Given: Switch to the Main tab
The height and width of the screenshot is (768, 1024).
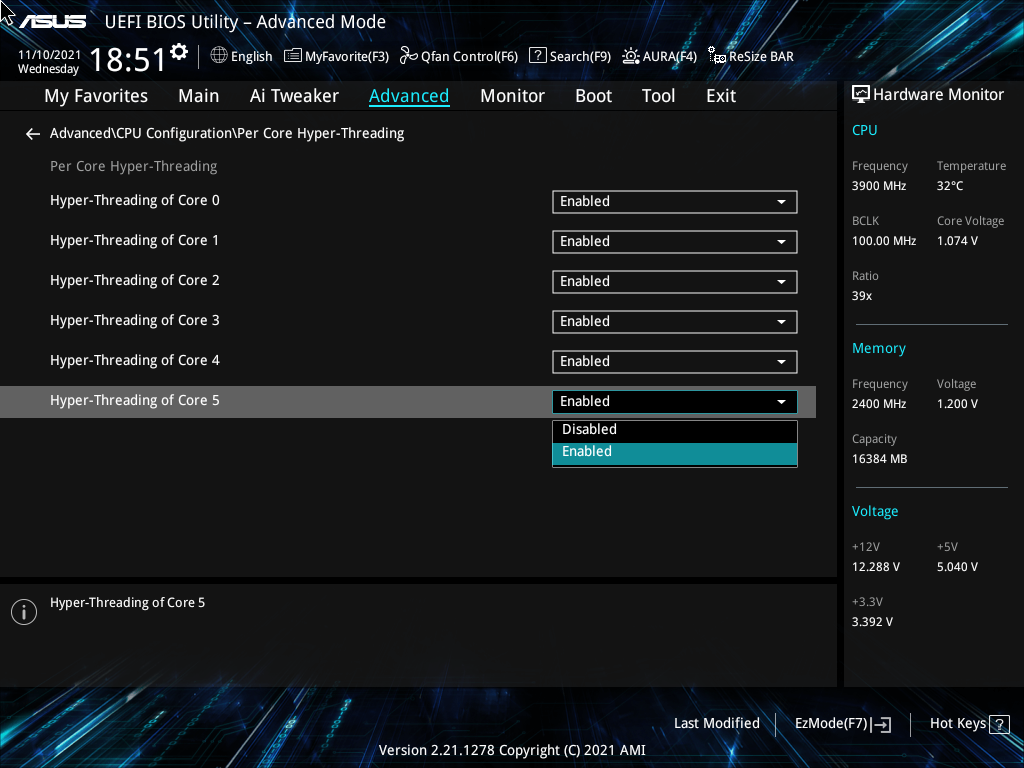Looking at the screenshot, I should point(199,96).
